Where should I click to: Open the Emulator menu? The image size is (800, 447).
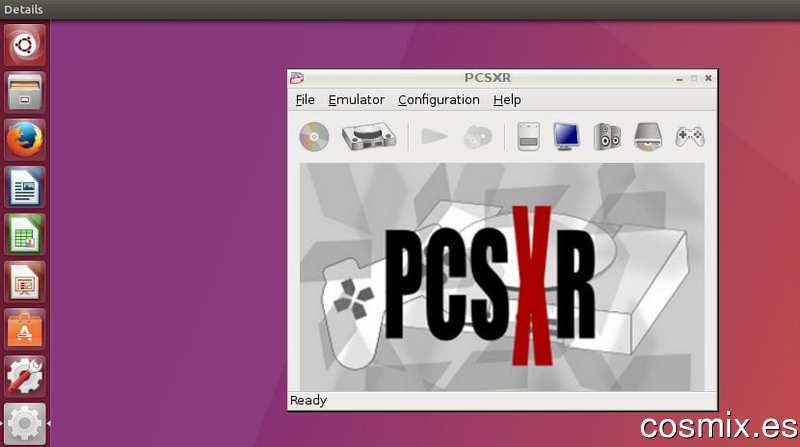coord(356,100)
